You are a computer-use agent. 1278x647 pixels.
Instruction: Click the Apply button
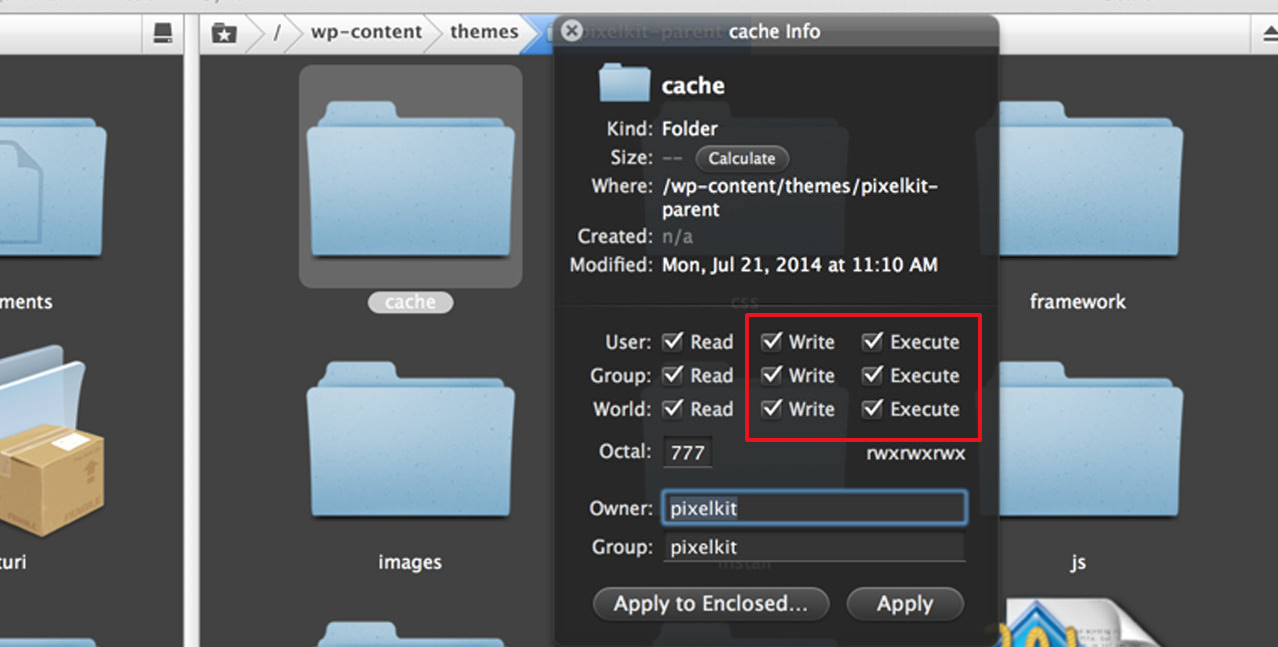point(905,604)
